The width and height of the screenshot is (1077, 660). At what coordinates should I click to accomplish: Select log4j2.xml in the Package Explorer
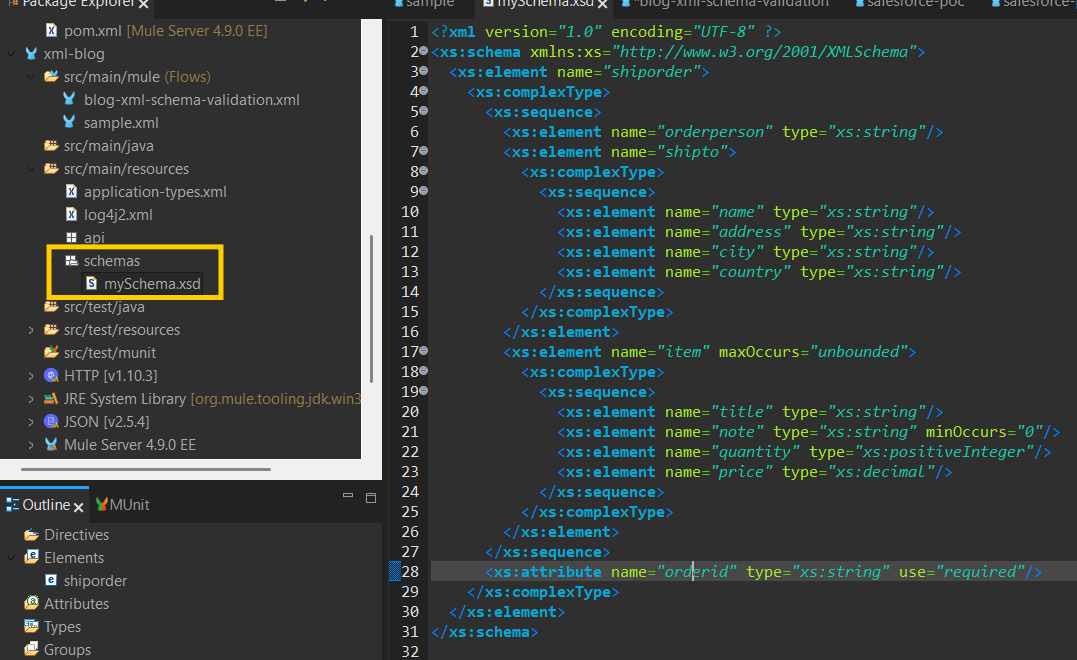tap(118, 215)
